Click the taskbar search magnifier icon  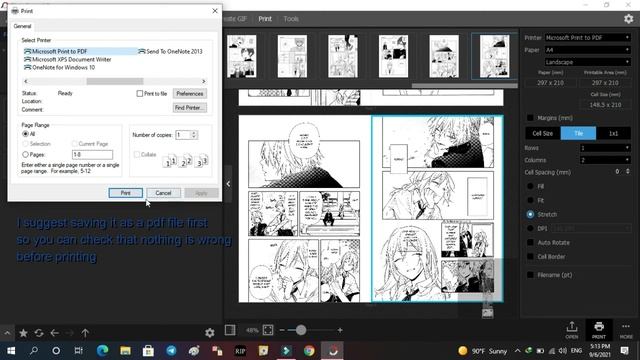[x=34, y=351]
